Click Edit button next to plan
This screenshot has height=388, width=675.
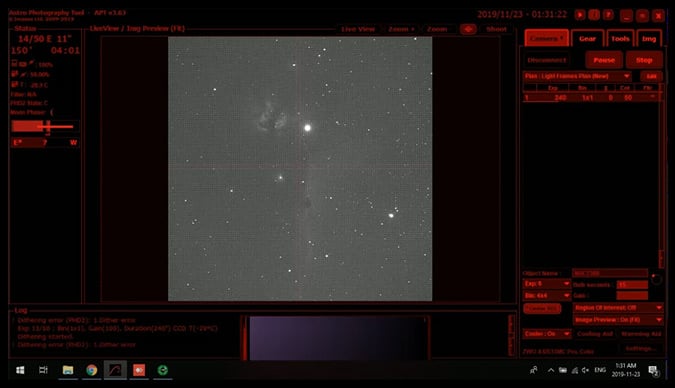651,76
